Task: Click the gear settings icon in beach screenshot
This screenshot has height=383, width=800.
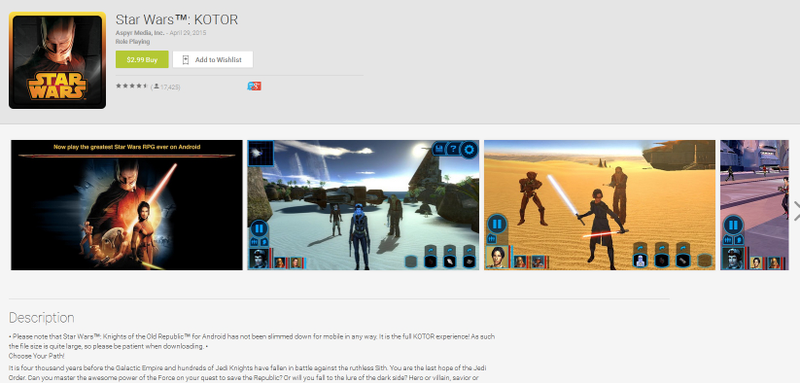Action: pos(469,149)
